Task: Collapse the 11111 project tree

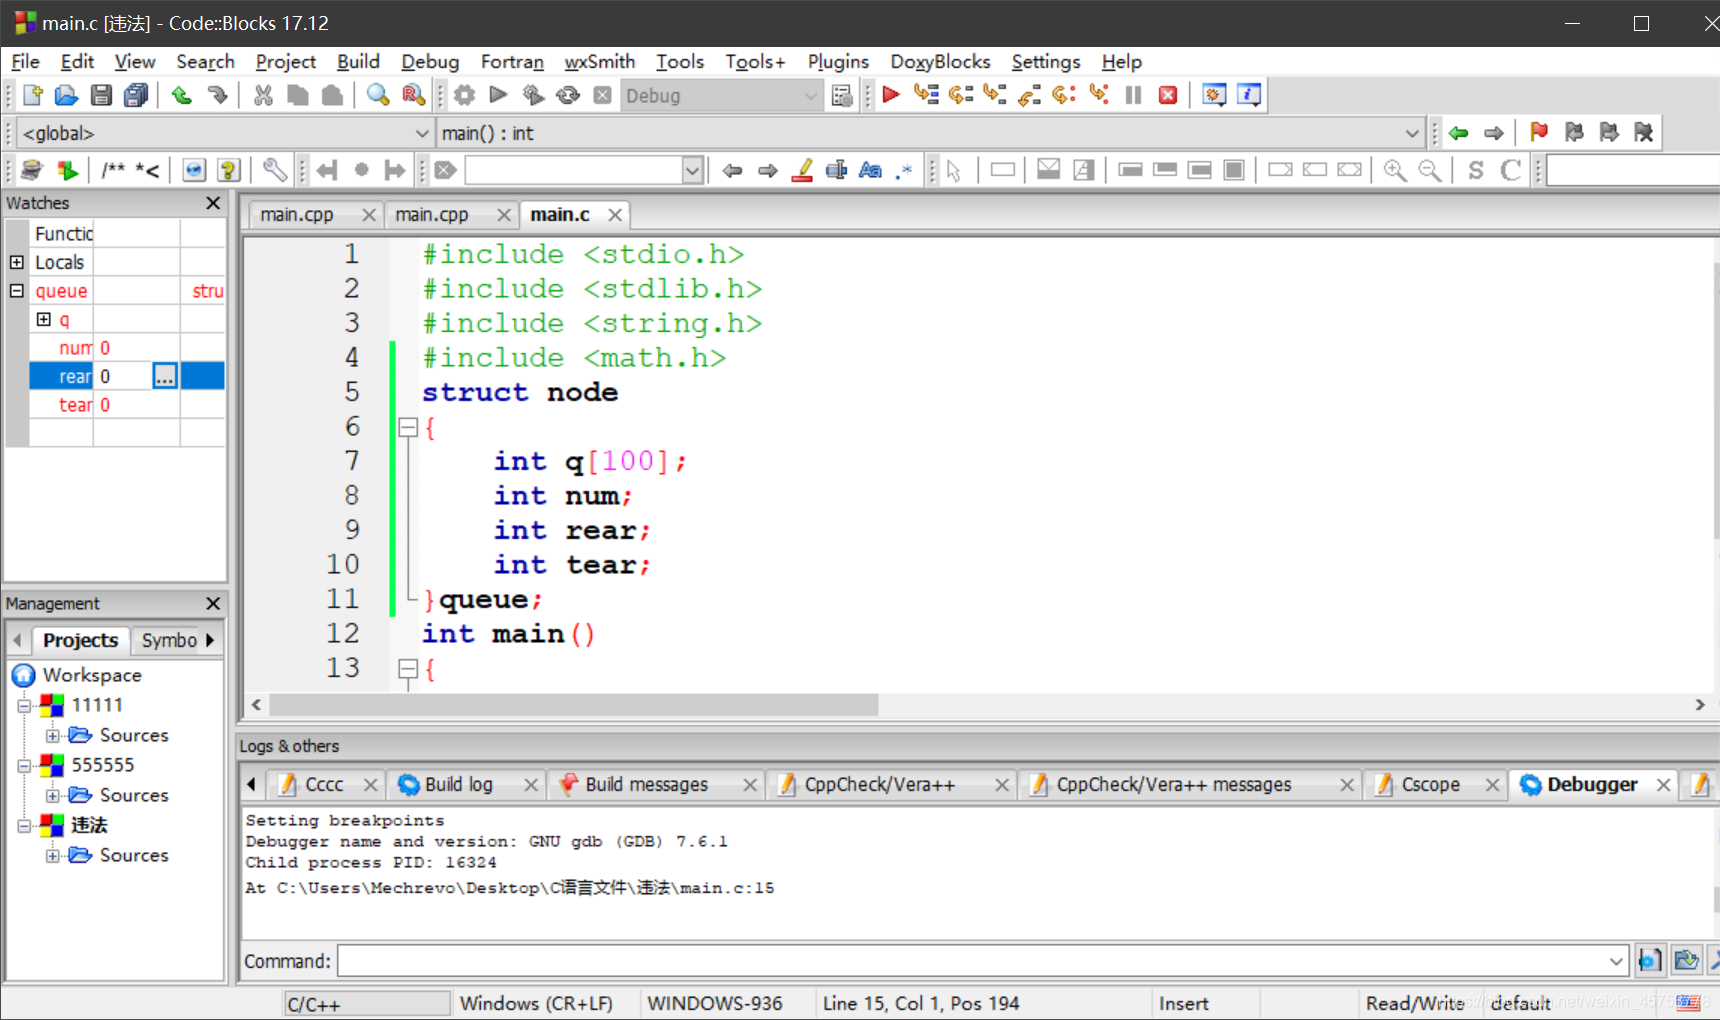Action: (x=24, y=705)
